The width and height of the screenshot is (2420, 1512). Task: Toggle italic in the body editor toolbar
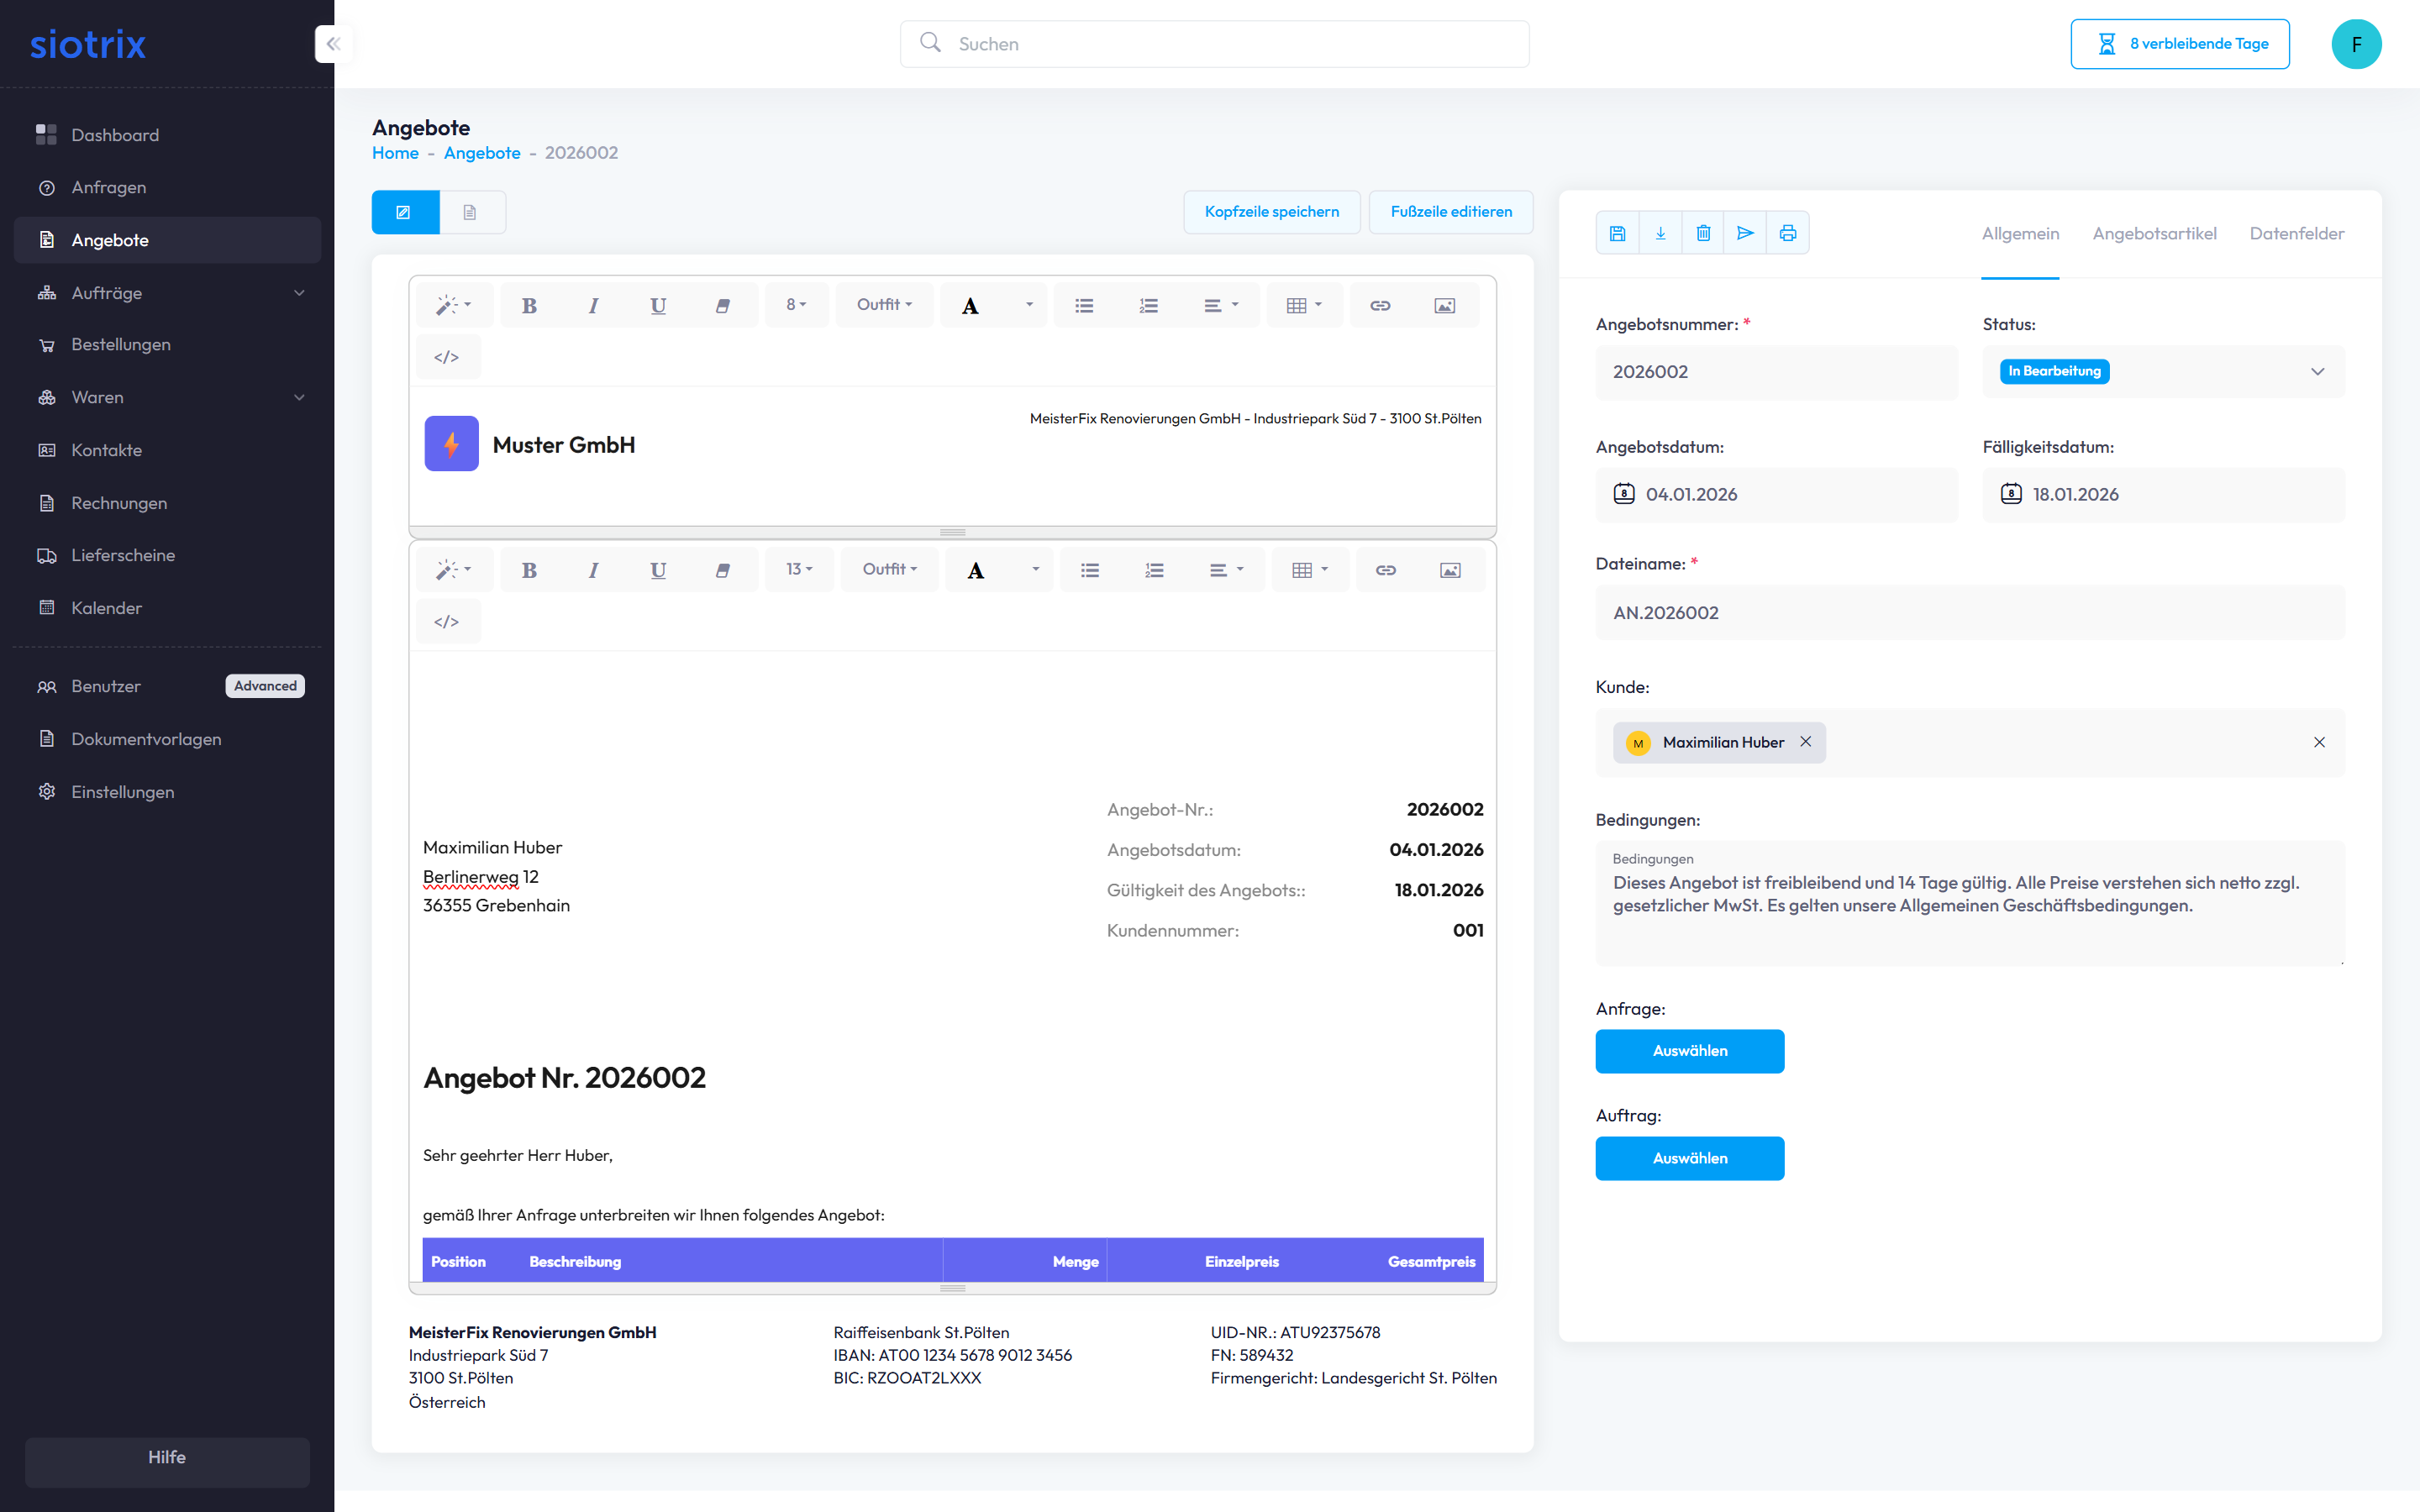(593, 570)
